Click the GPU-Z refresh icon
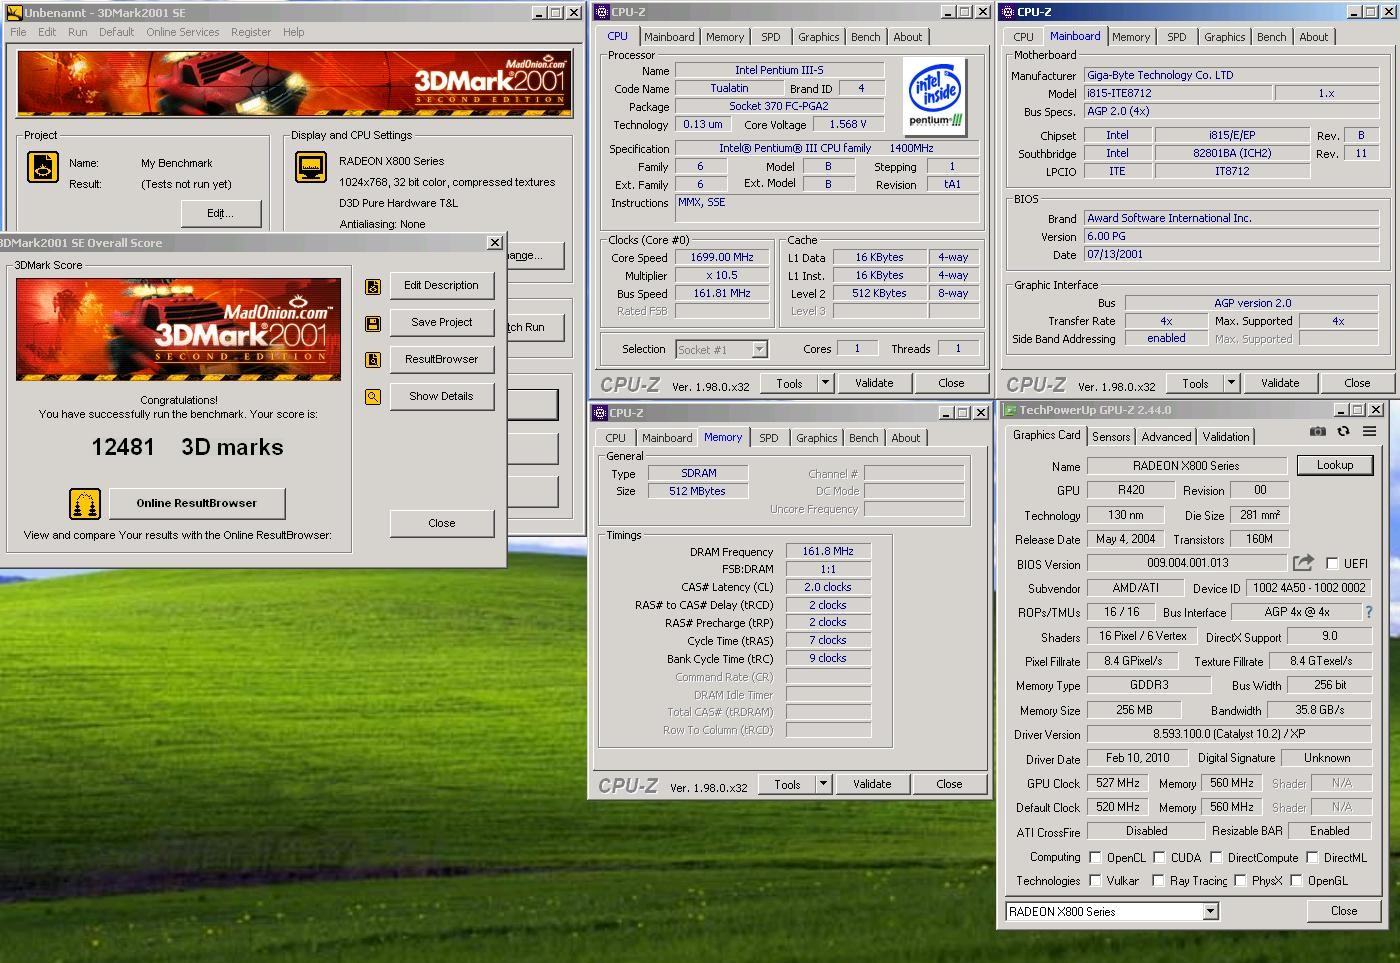 [x=1343, y=431]
